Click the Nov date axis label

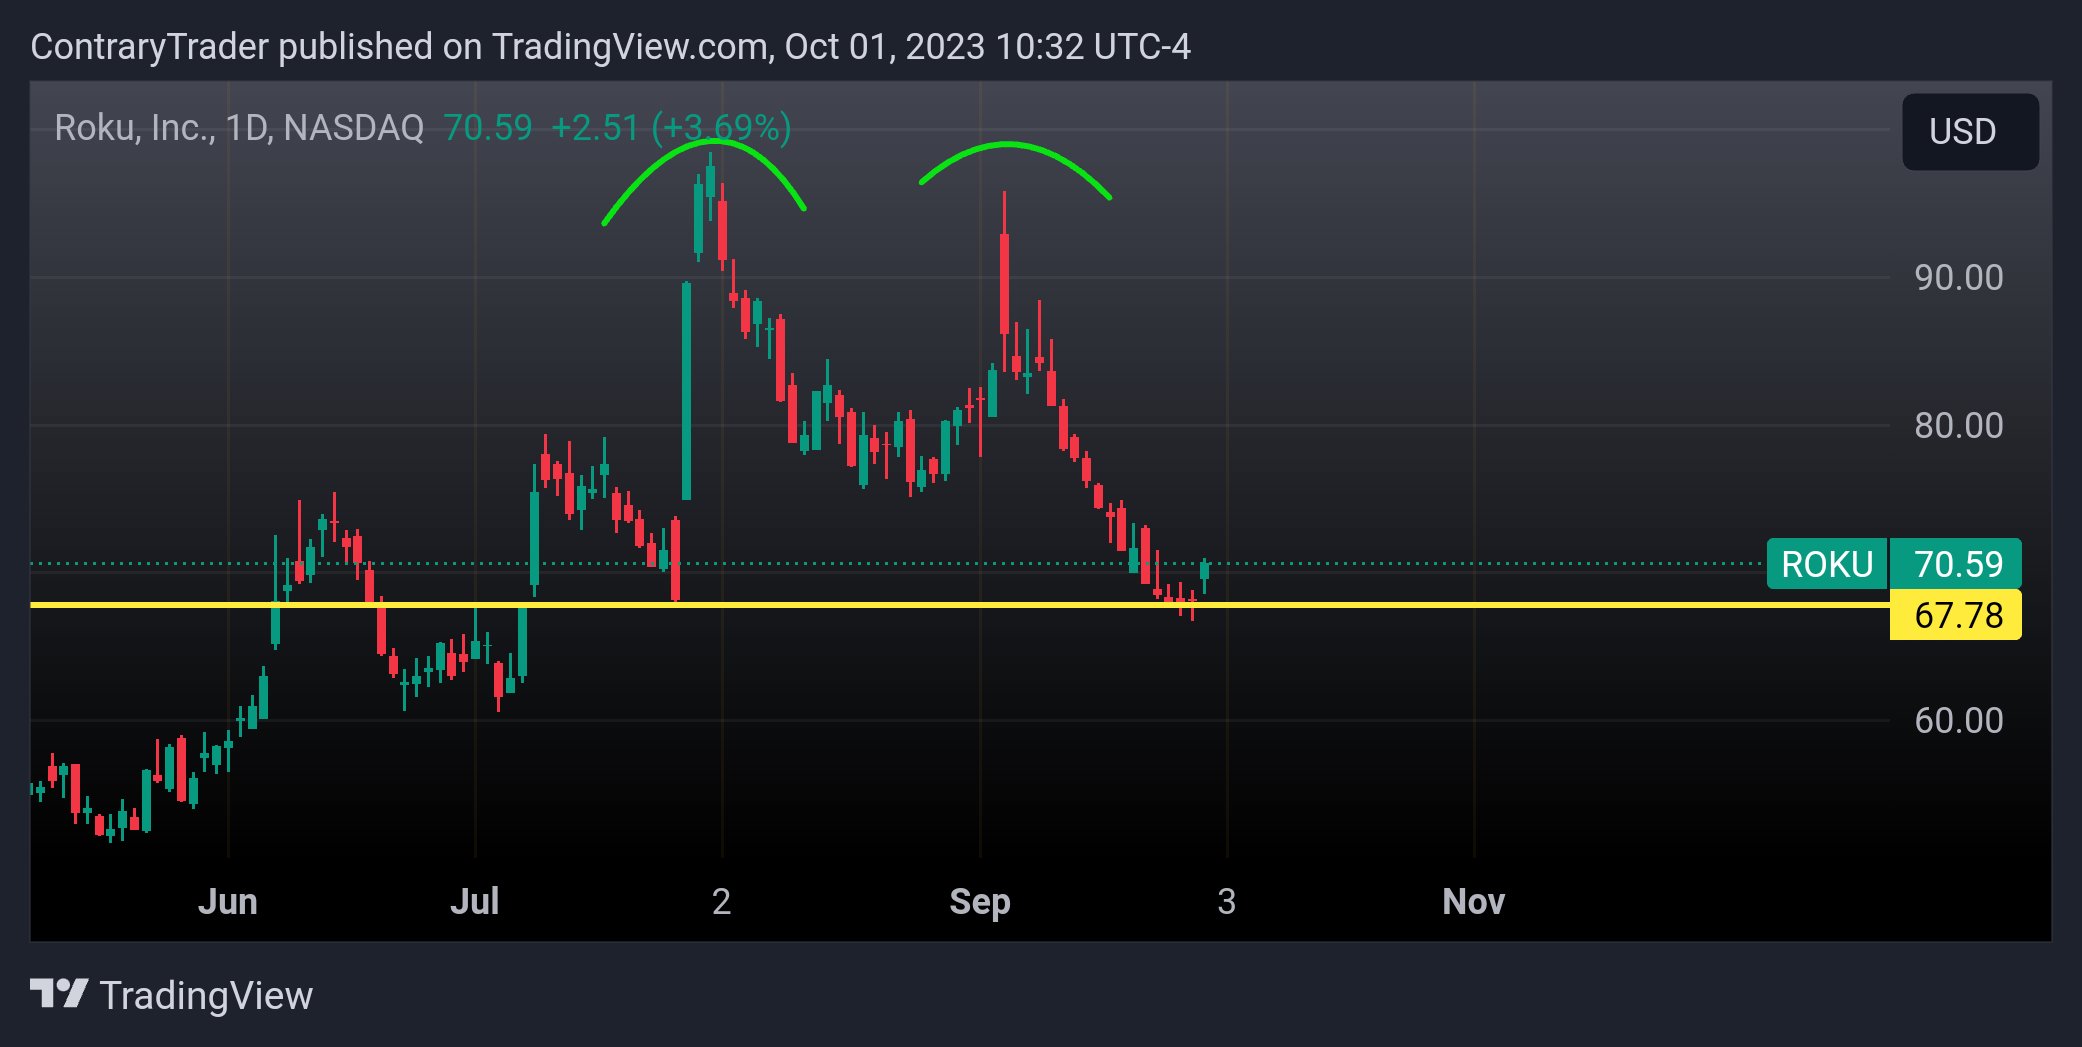[x=1473, y=902]
